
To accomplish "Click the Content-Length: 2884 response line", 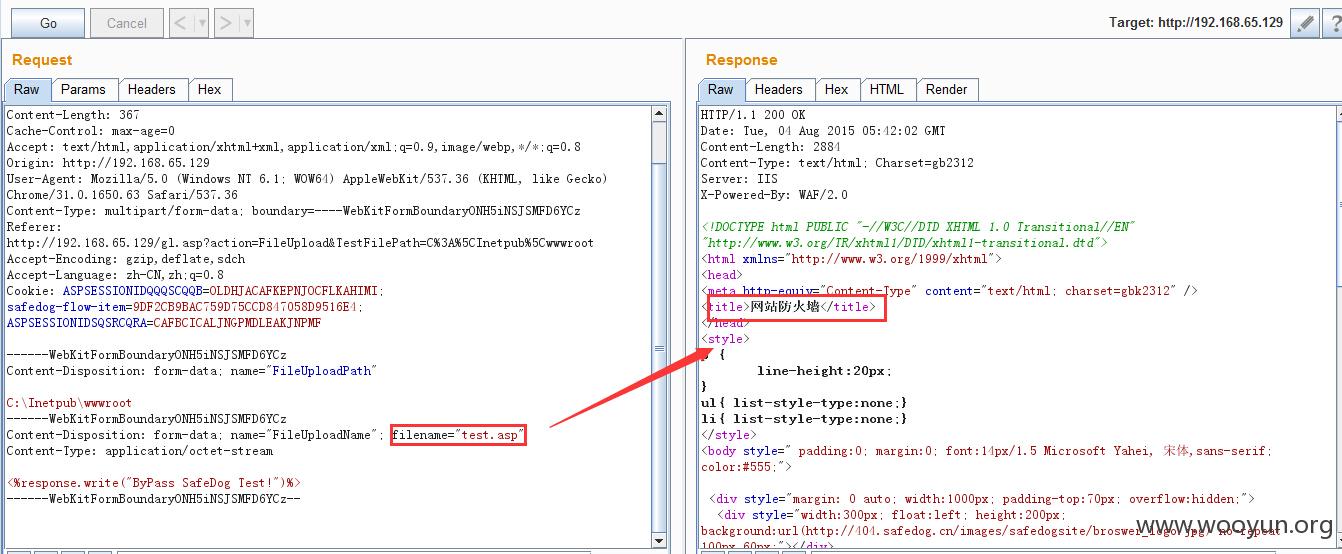I will click(771, 147).
